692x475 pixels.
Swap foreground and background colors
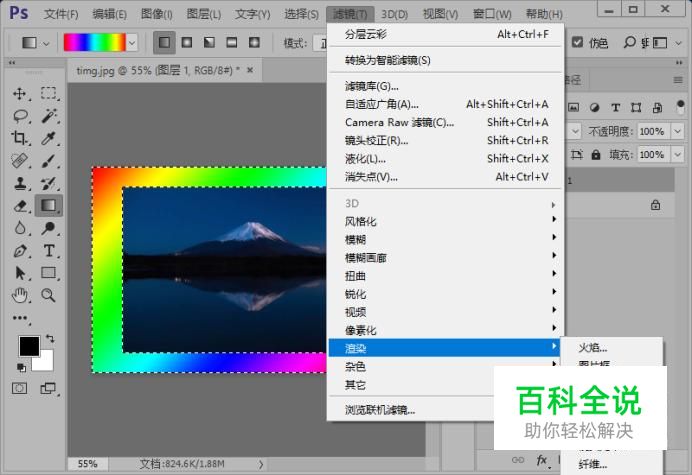click(x=50, y=339)
